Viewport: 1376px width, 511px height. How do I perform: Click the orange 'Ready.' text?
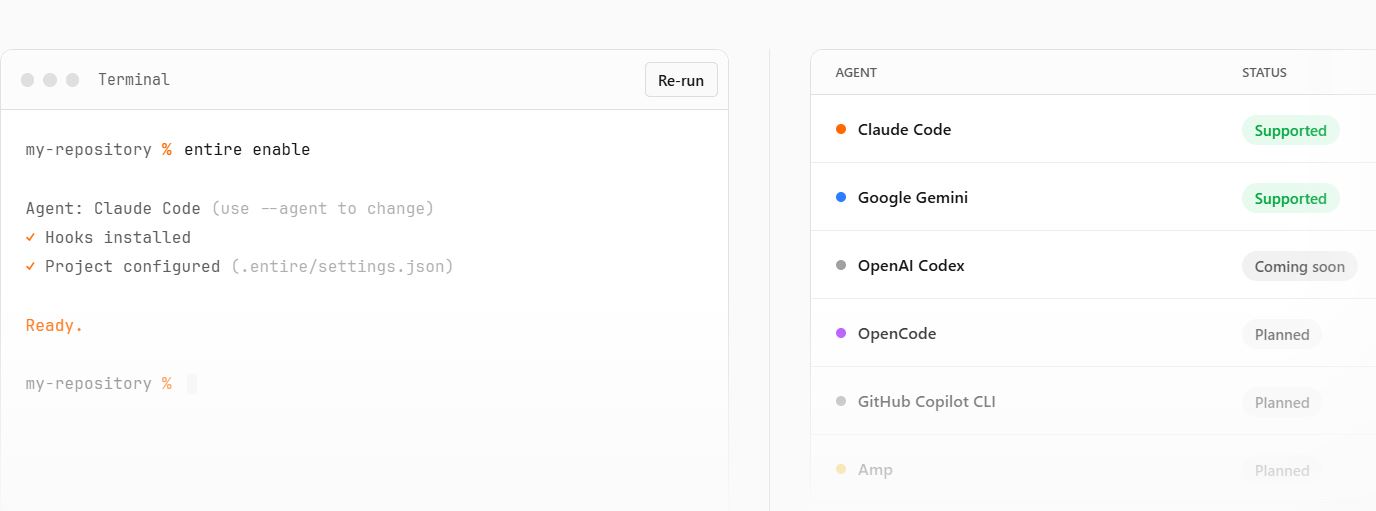(x=54, y=325)
